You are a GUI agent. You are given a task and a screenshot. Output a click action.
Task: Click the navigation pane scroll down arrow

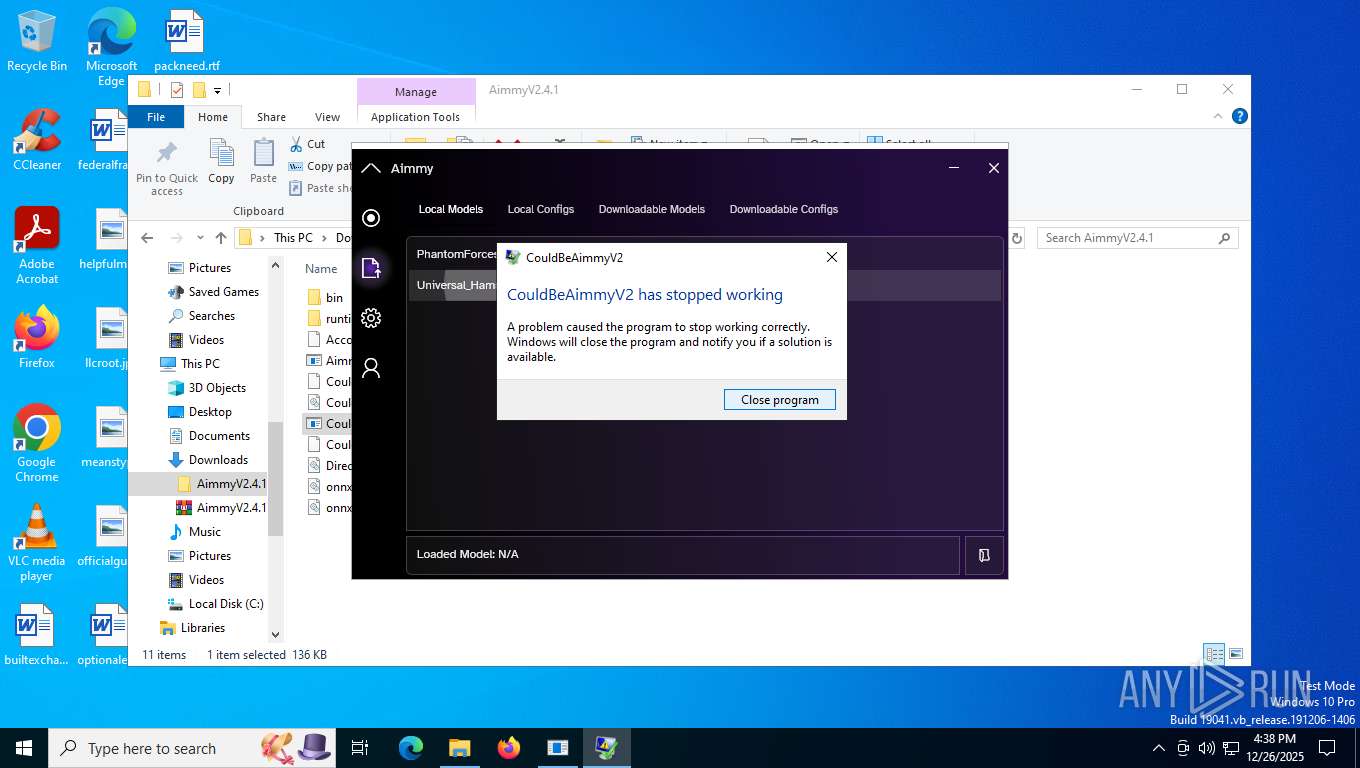tap(276, 634)
